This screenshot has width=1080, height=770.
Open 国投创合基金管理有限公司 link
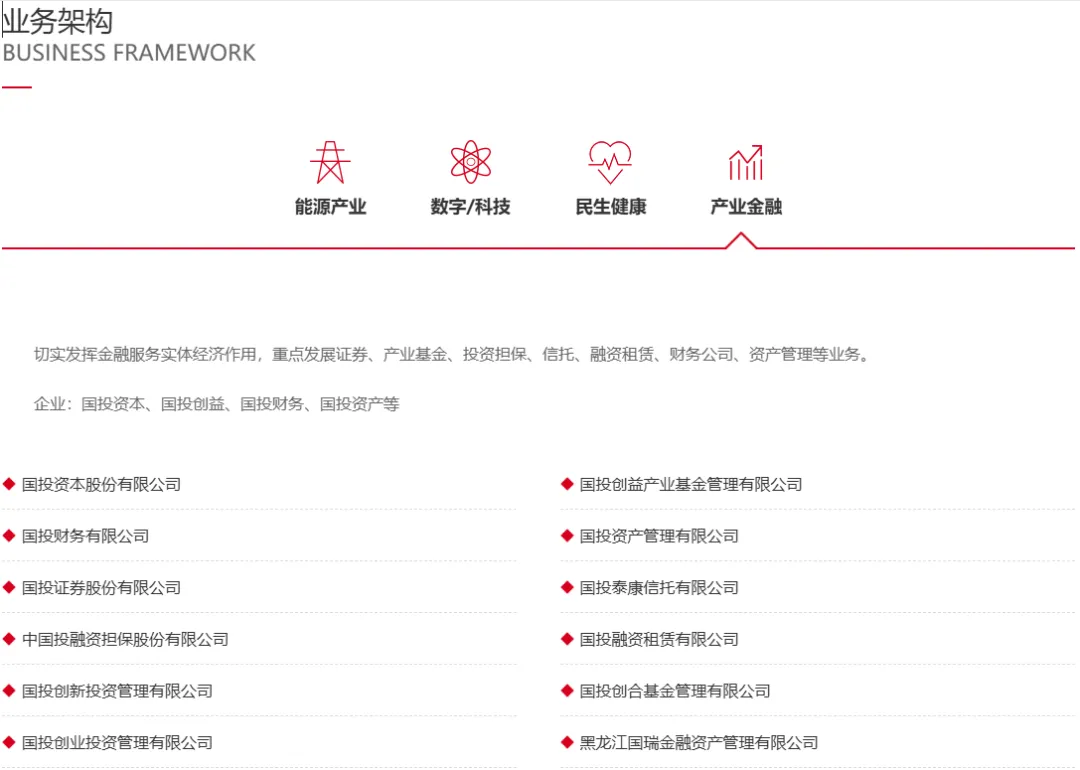[x=675, y=691]
